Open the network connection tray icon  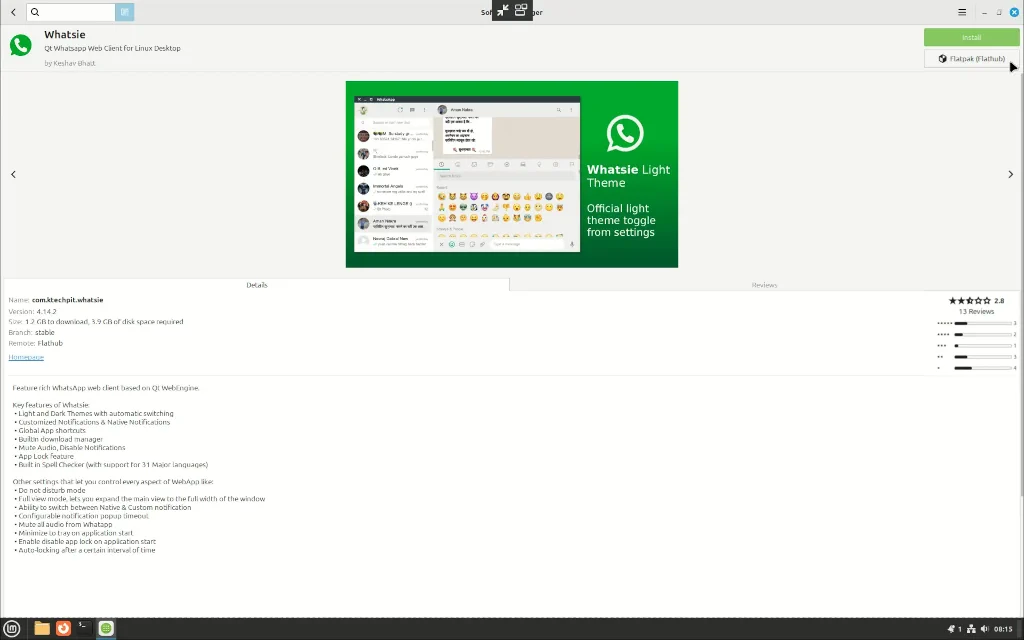point(971,629)
